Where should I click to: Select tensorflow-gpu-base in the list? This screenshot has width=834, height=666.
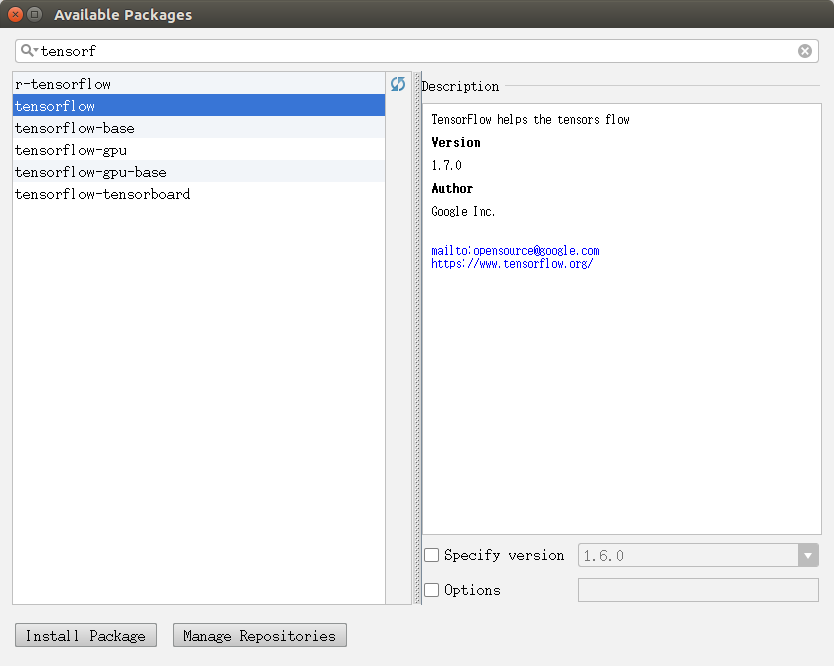tap(199, 172)
